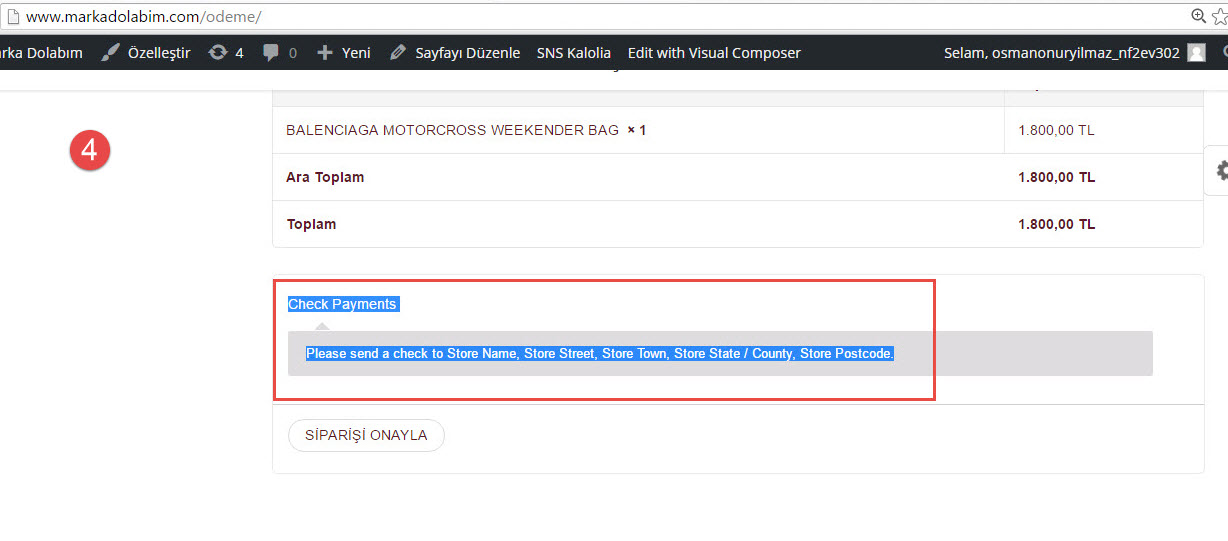The height and width of the screenshot is (541, 1228).
Task: Select Edit with Visual Composer
Action: pos(714,53)
